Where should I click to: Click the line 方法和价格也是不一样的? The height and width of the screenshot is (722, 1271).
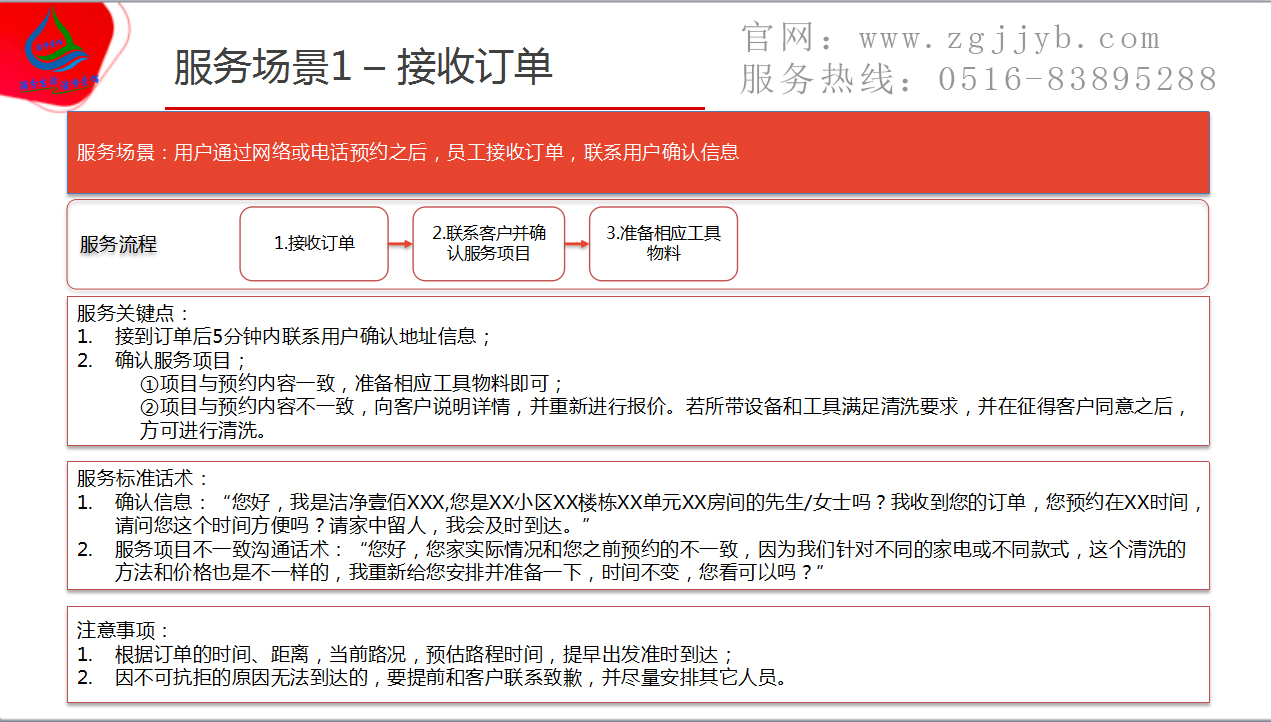click(469, 573)
